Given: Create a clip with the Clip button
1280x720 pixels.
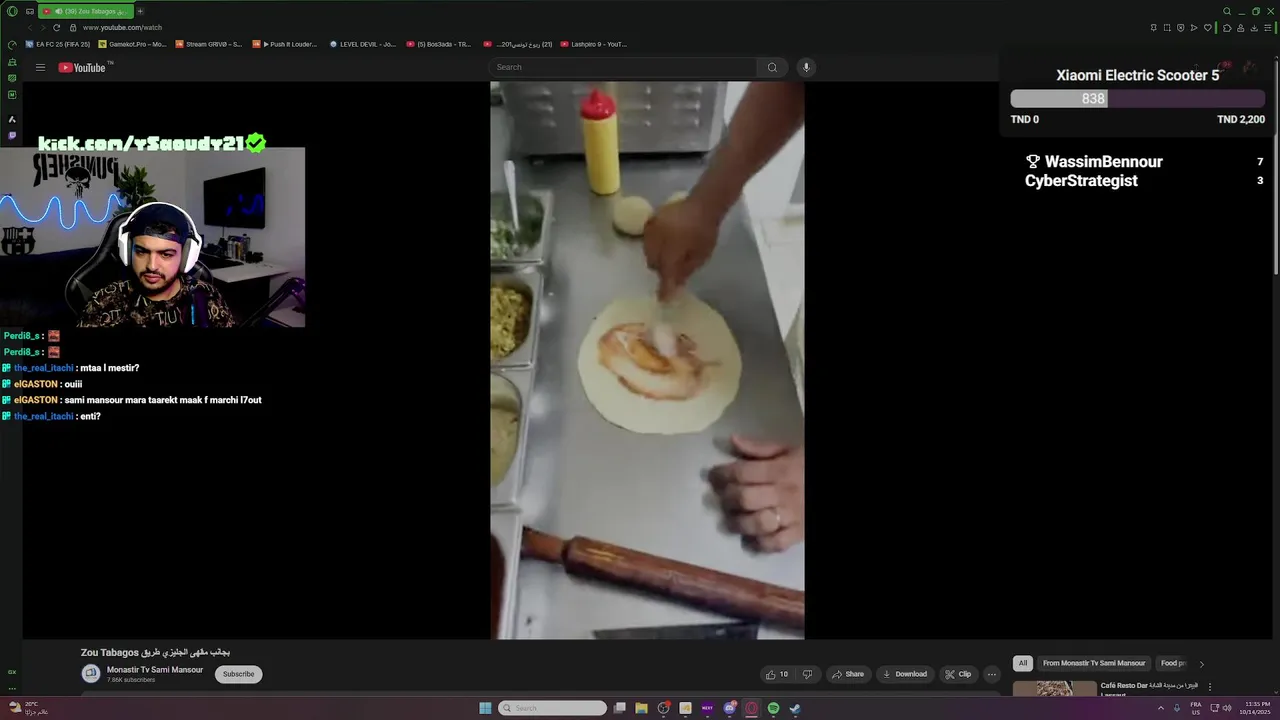Looking at the screenshot, I should (958, 674).
